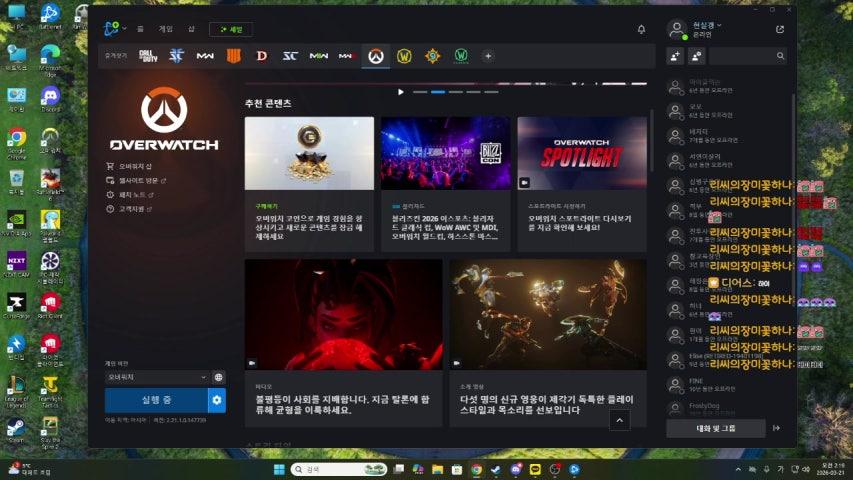This screenshot has width=853, height=480.
Task: Select the yellow World of Warcraft icon
Action: pos(404,56)
